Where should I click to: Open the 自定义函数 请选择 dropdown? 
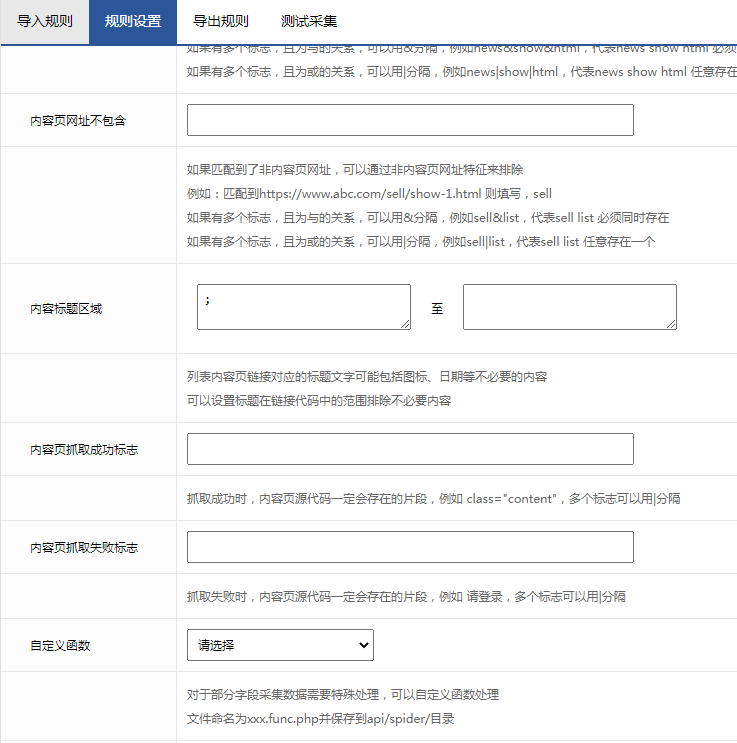click(280, 645)
